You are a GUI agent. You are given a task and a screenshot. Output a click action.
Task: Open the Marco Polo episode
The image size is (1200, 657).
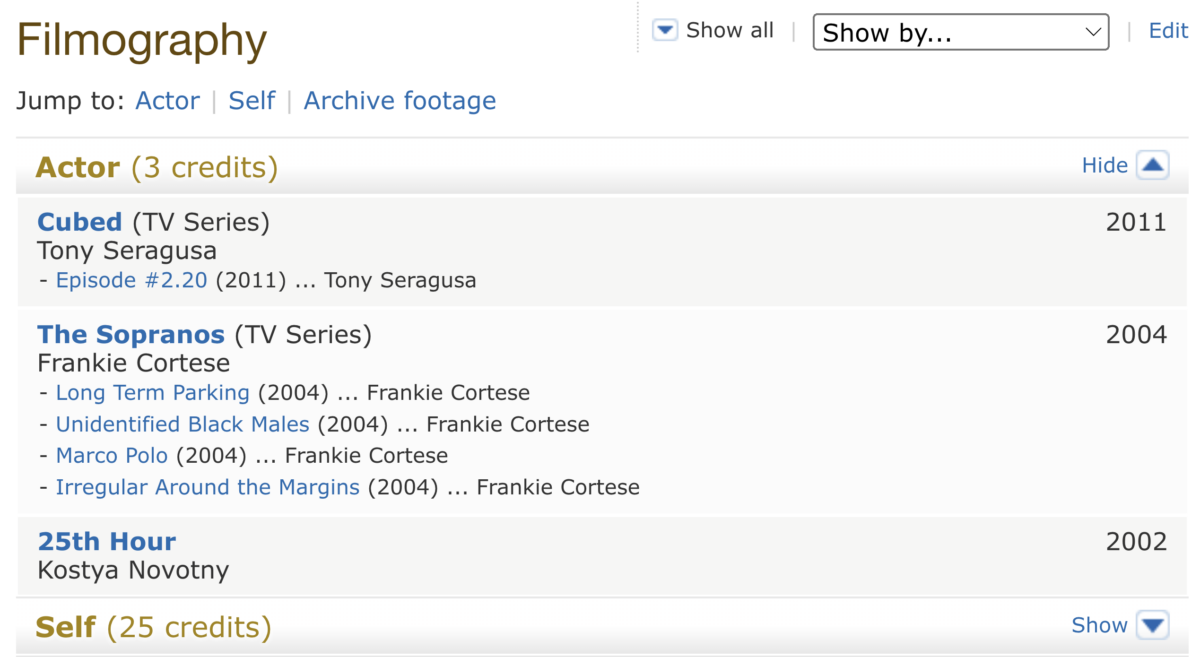click(112, 456)
